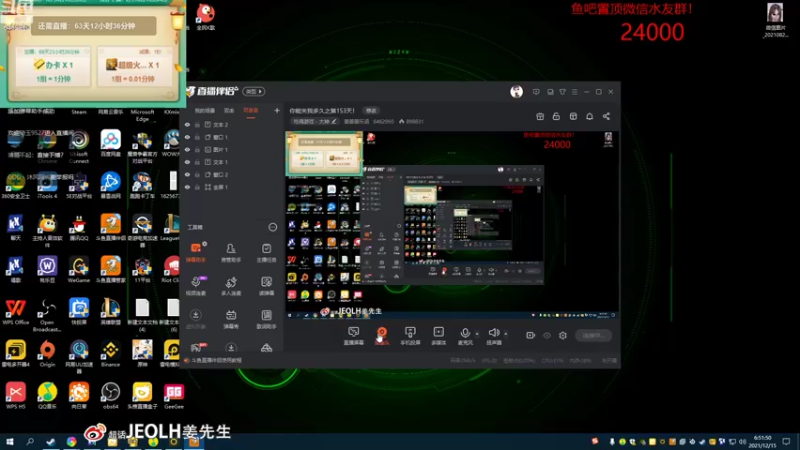Open the WPS Office desktop shortcut

15,312
